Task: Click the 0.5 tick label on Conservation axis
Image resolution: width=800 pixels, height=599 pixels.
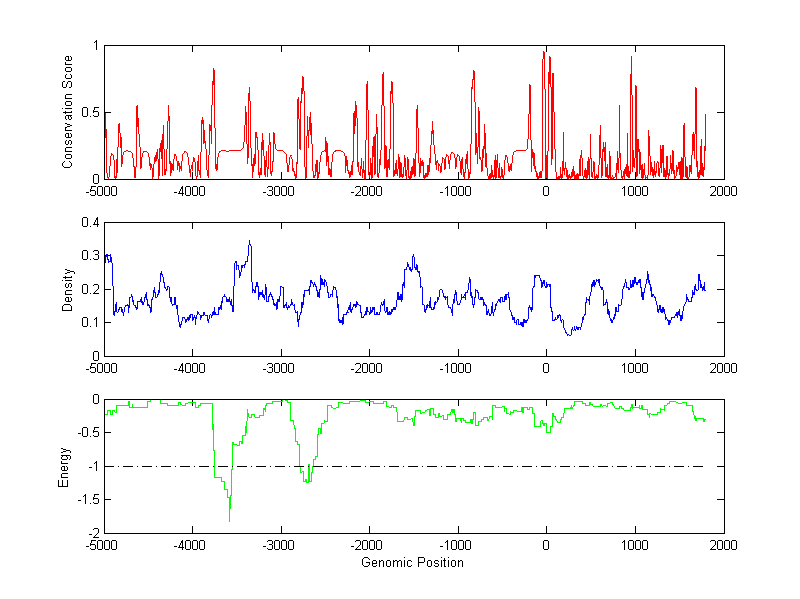Action: coord(90,112)
